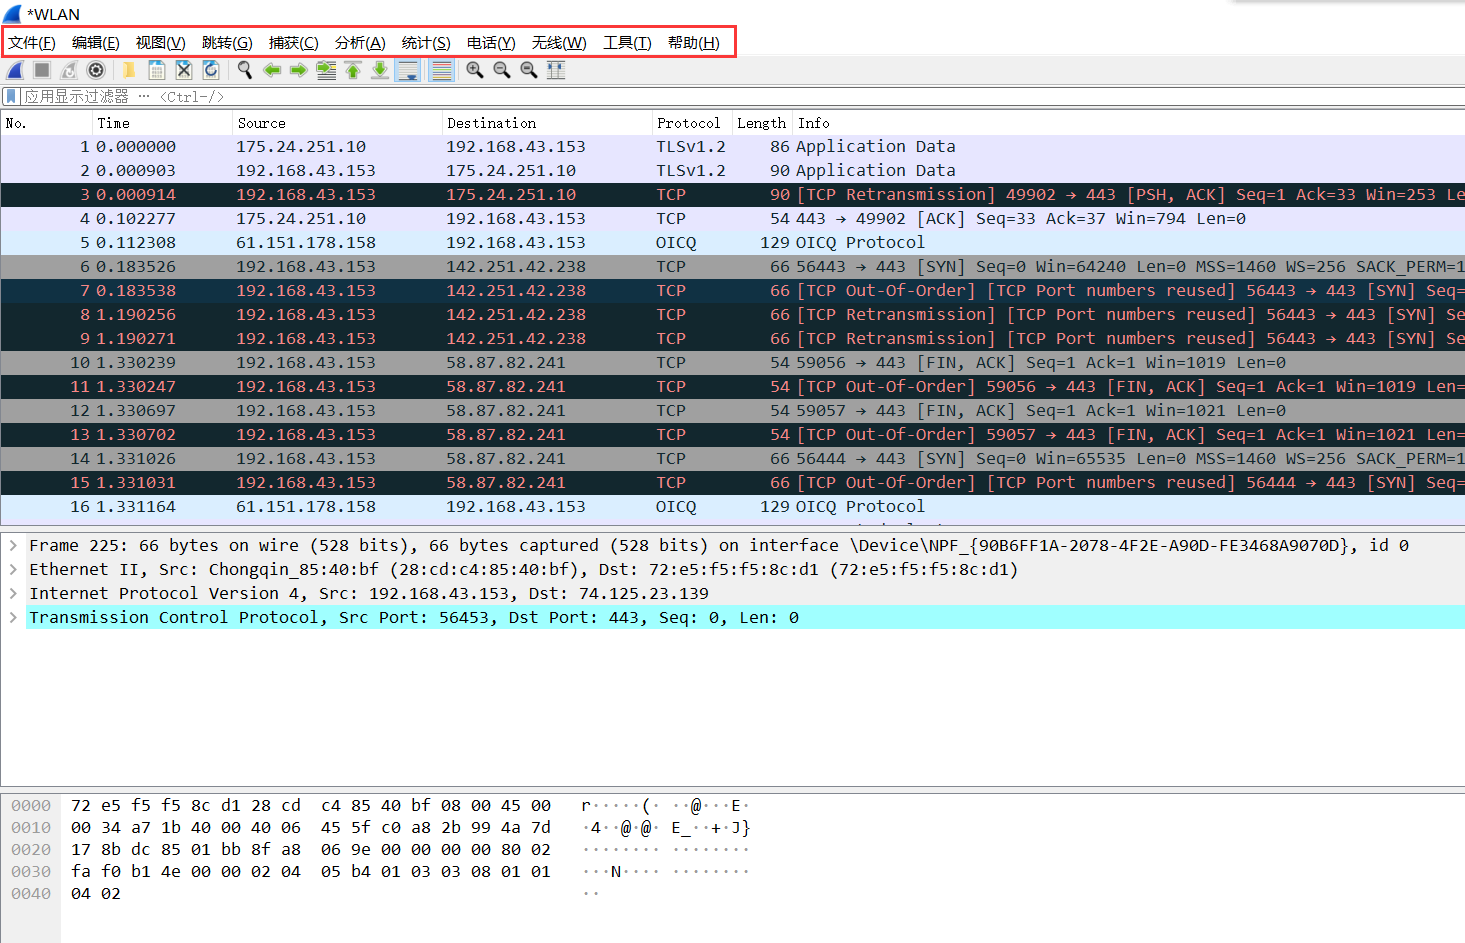
Task: Jump to the first packet
Action: [353, 70]
